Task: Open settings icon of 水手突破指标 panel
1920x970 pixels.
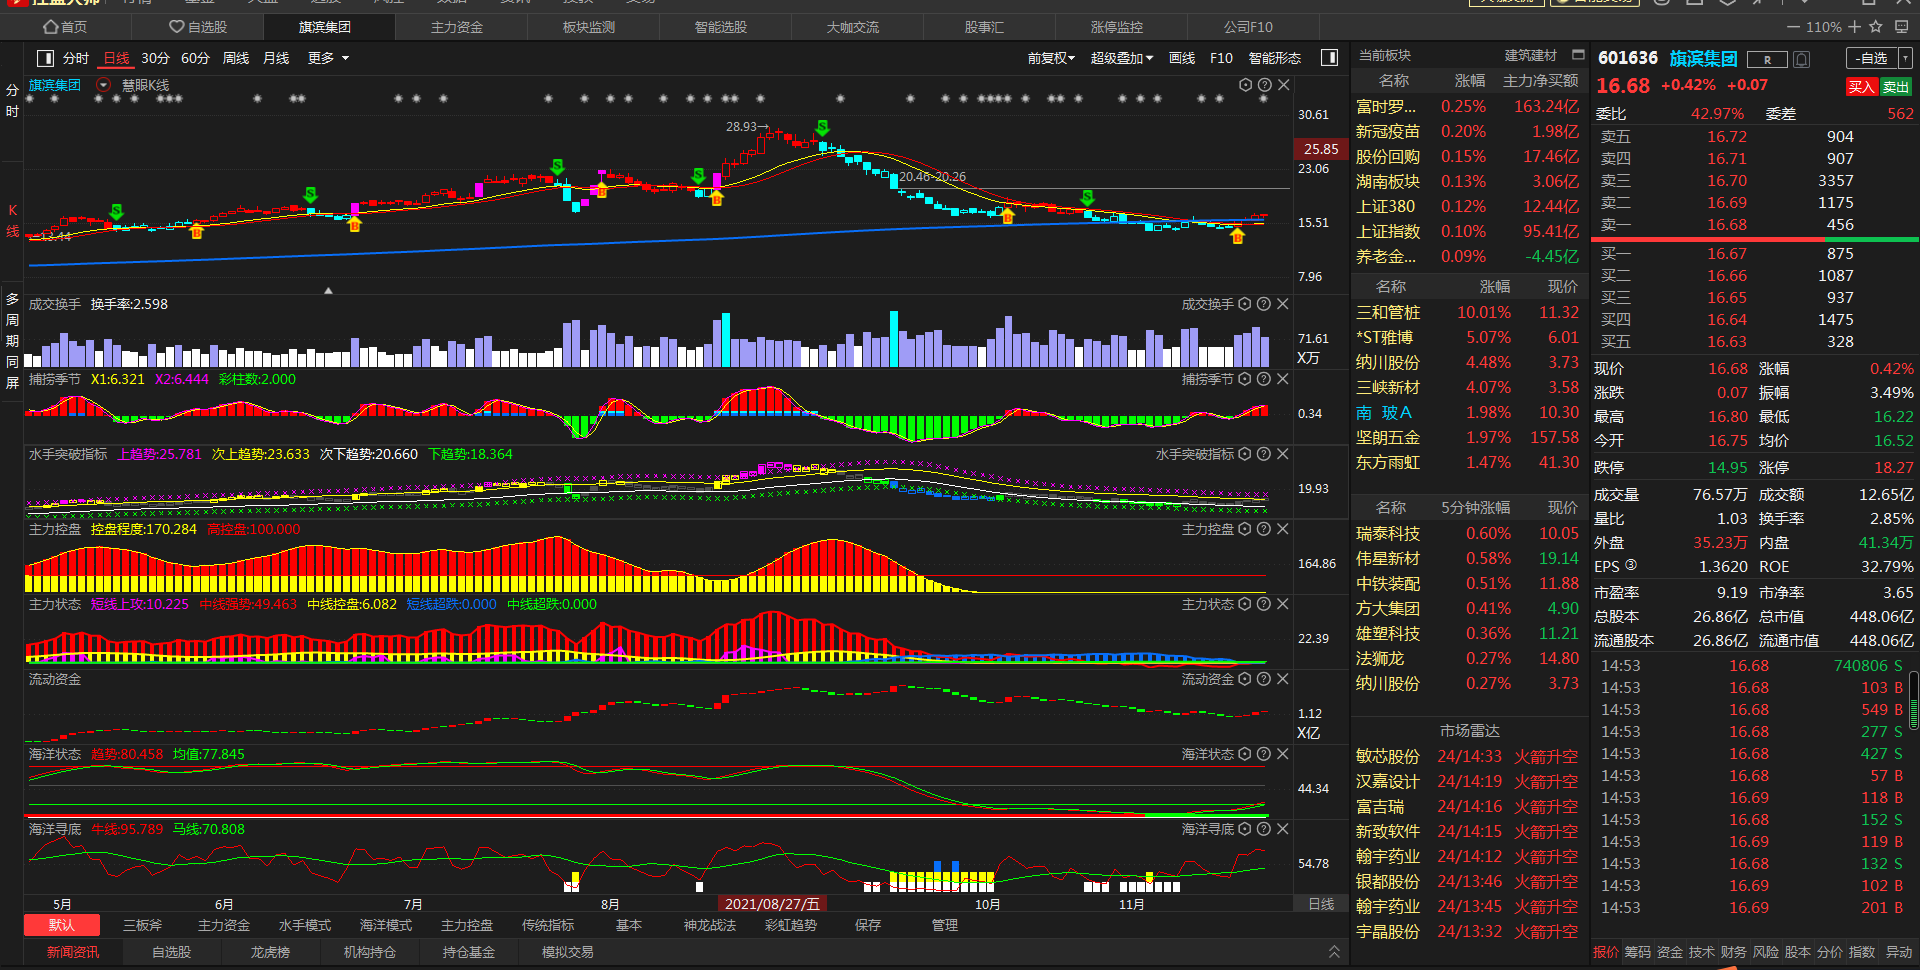Action: pos(1245,454)
